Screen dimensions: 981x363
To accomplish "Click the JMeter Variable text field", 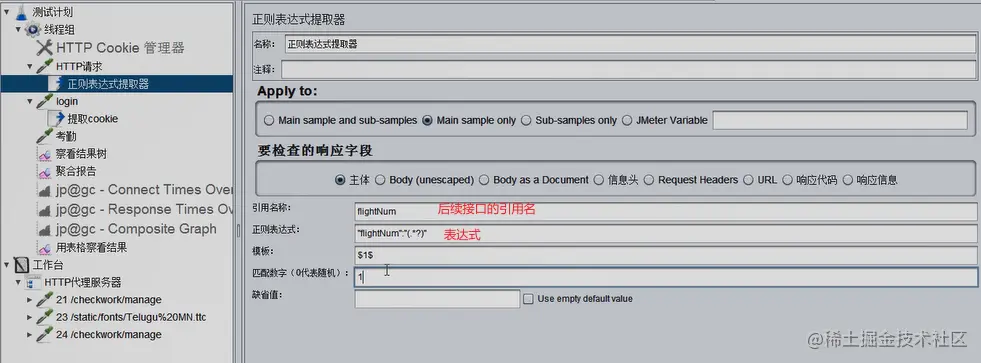I will click(x=840, y=120).
